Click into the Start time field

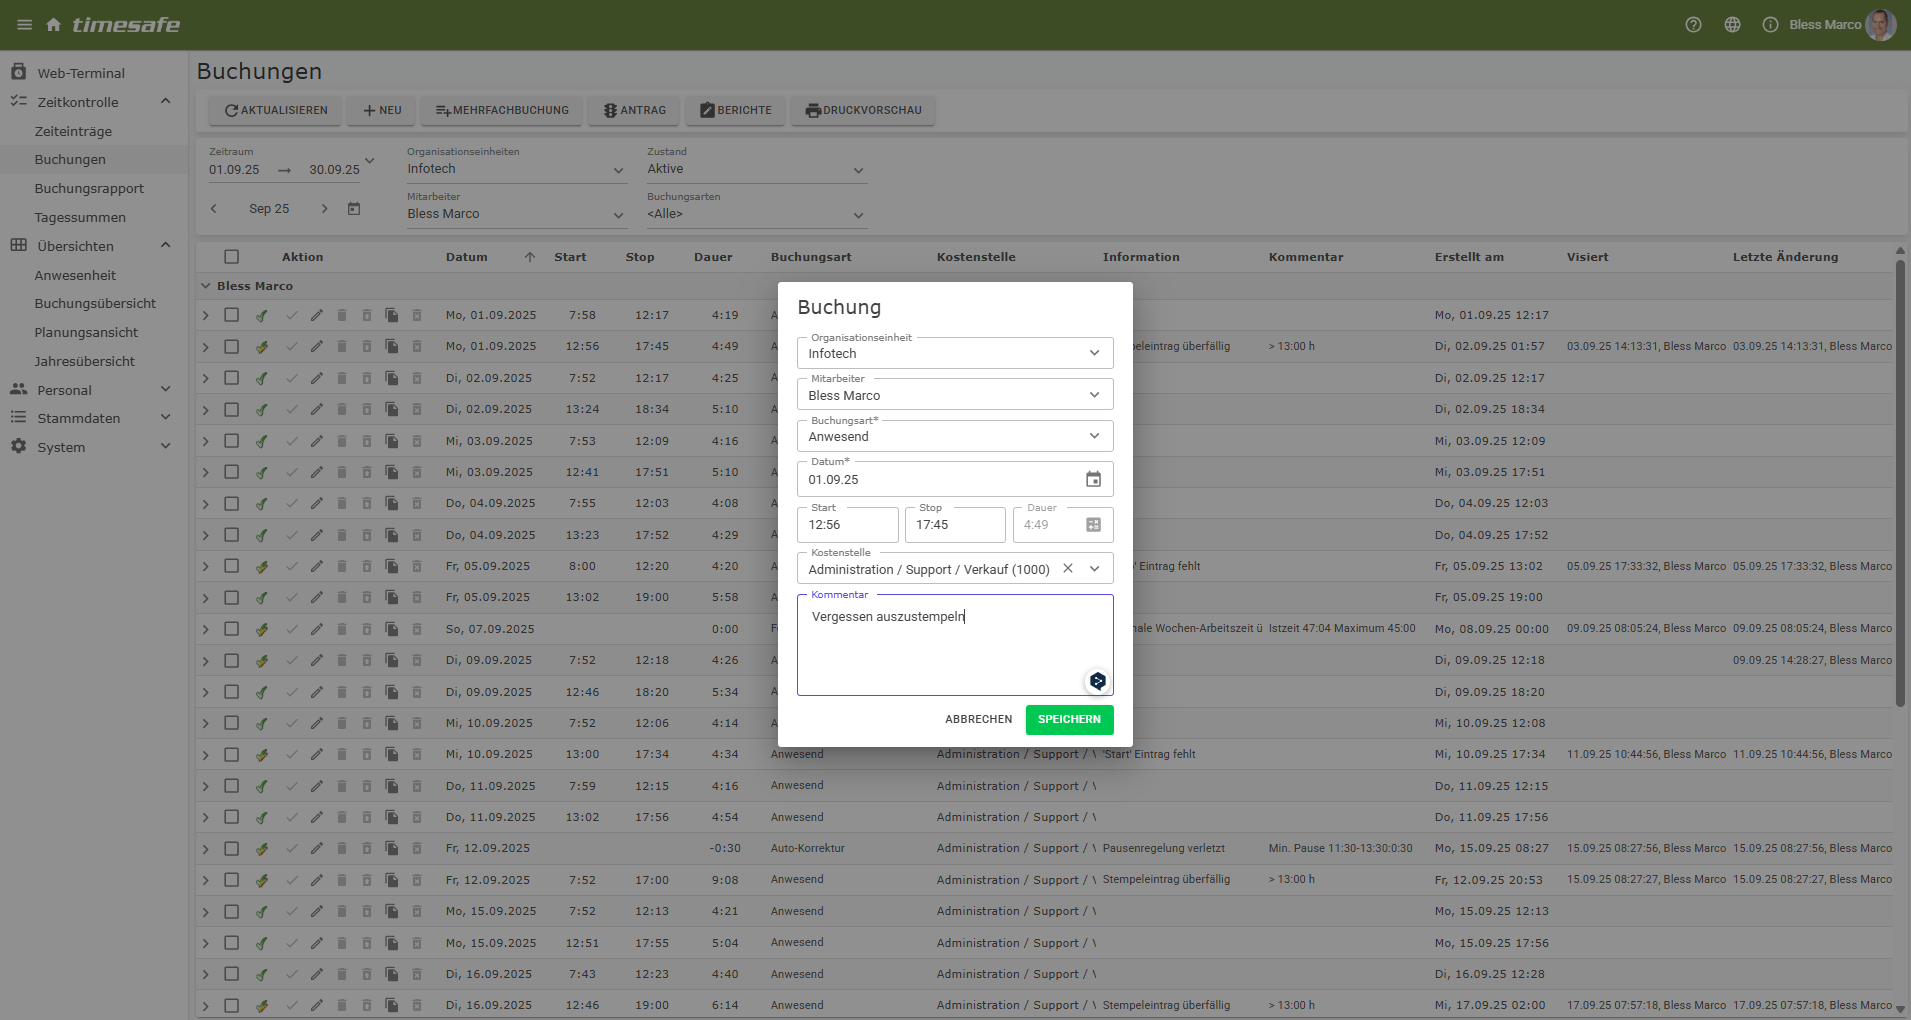(847, 525)
